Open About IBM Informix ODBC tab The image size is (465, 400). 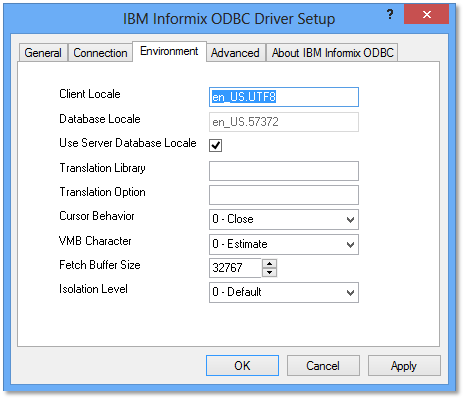tap(332, 53)
